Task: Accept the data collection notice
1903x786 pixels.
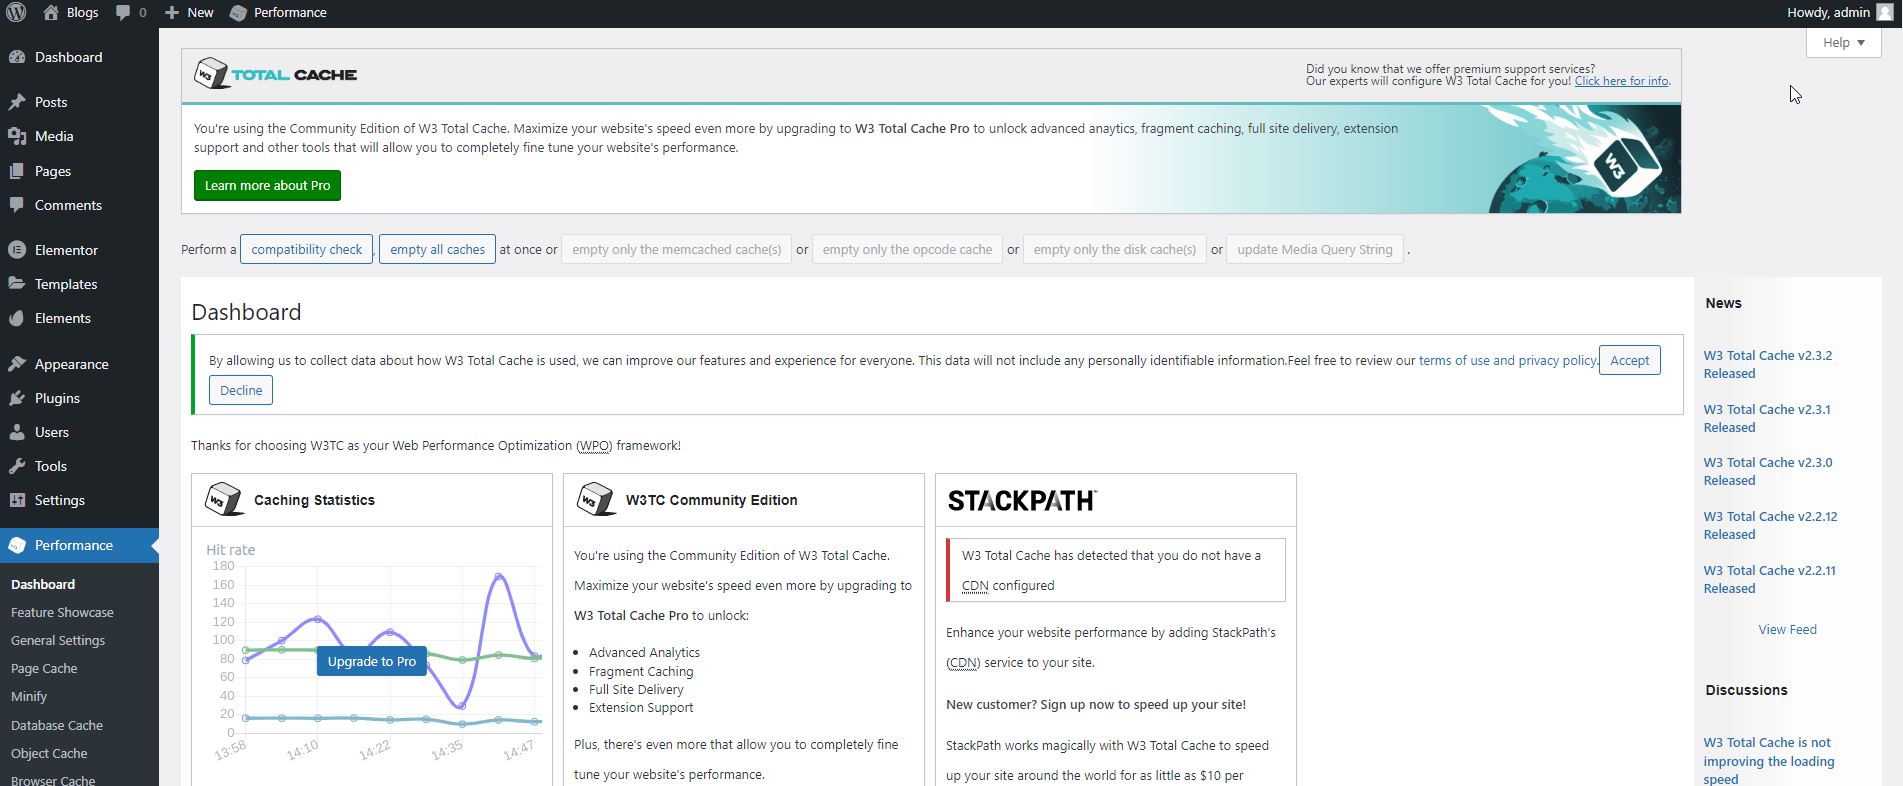Action: (1629, 360)
